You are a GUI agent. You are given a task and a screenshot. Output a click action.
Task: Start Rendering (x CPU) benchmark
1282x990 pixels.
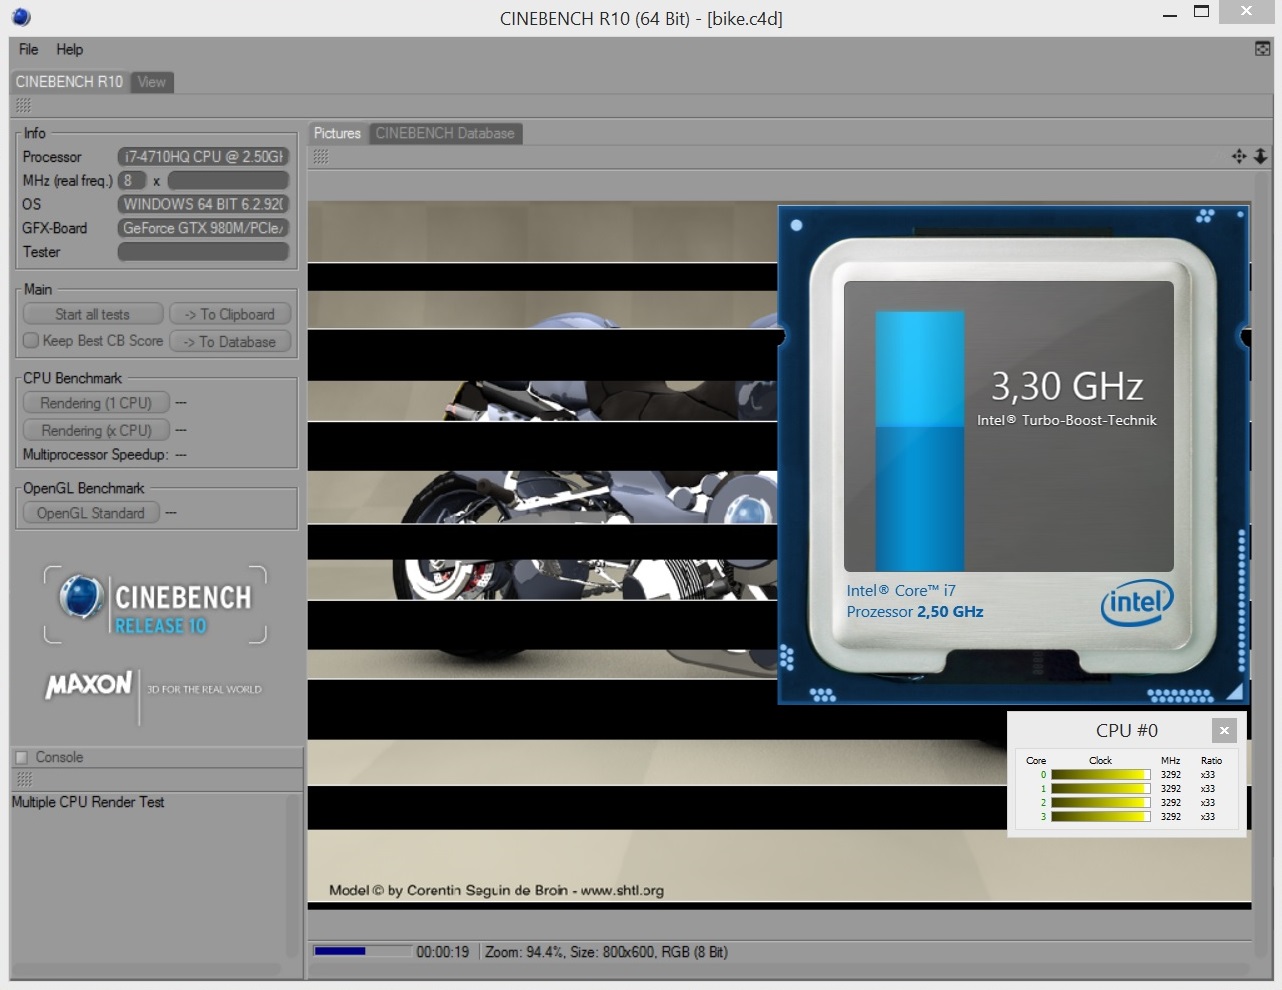pos(96,430)
